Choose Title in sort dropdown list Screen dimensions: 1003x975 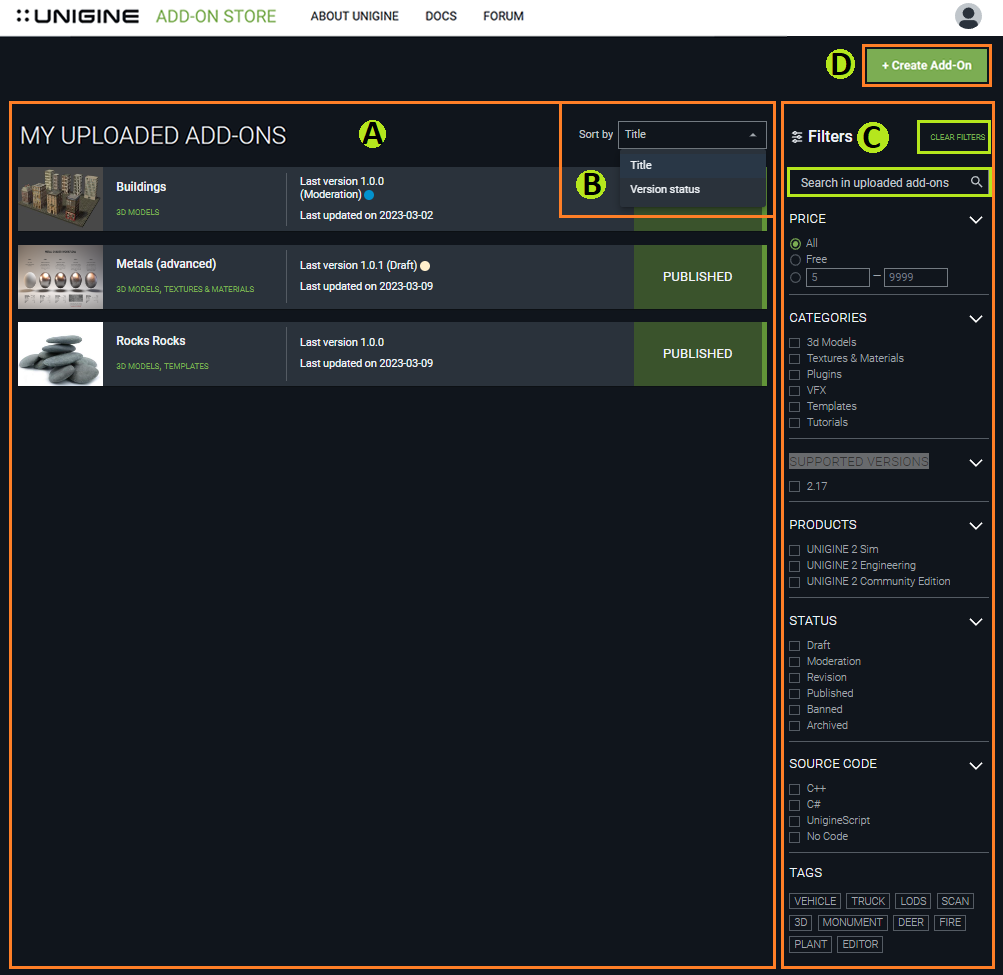(693, 165)
